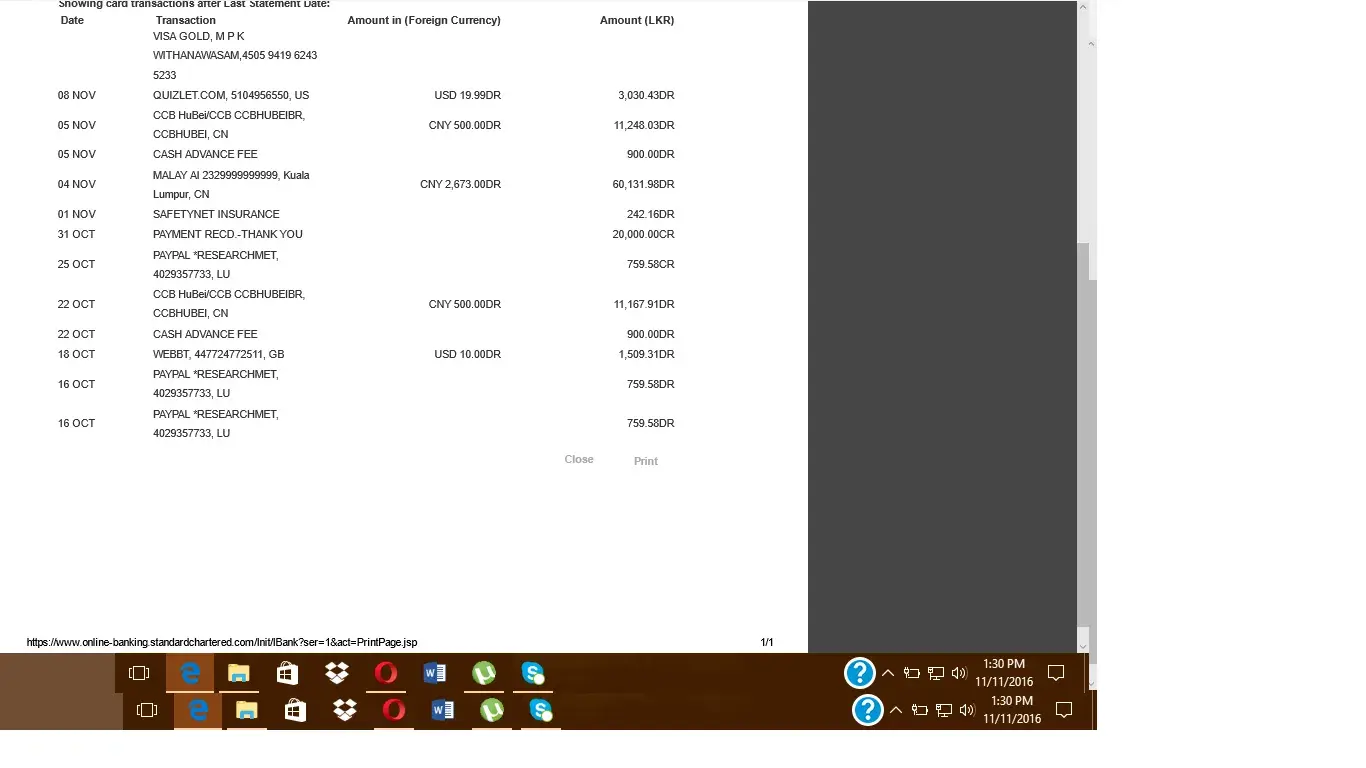Expand hidden tray icons in the upper taskbar row

pos(888,673)
